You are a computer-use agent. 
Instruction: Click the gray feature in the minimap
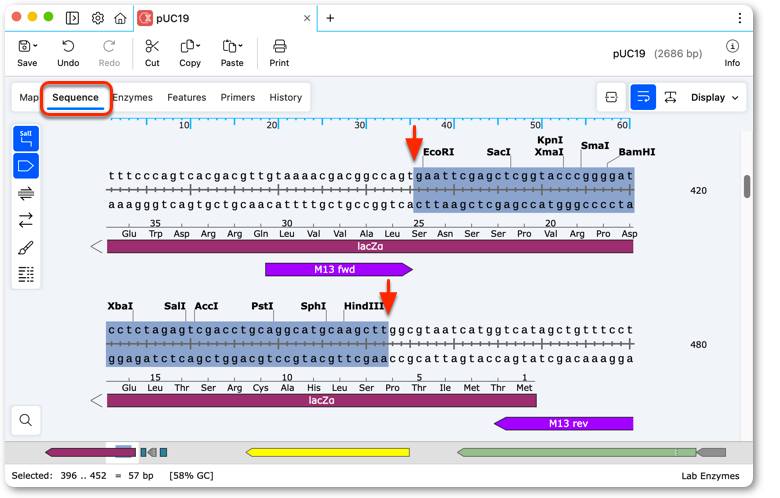coord(711,452)
